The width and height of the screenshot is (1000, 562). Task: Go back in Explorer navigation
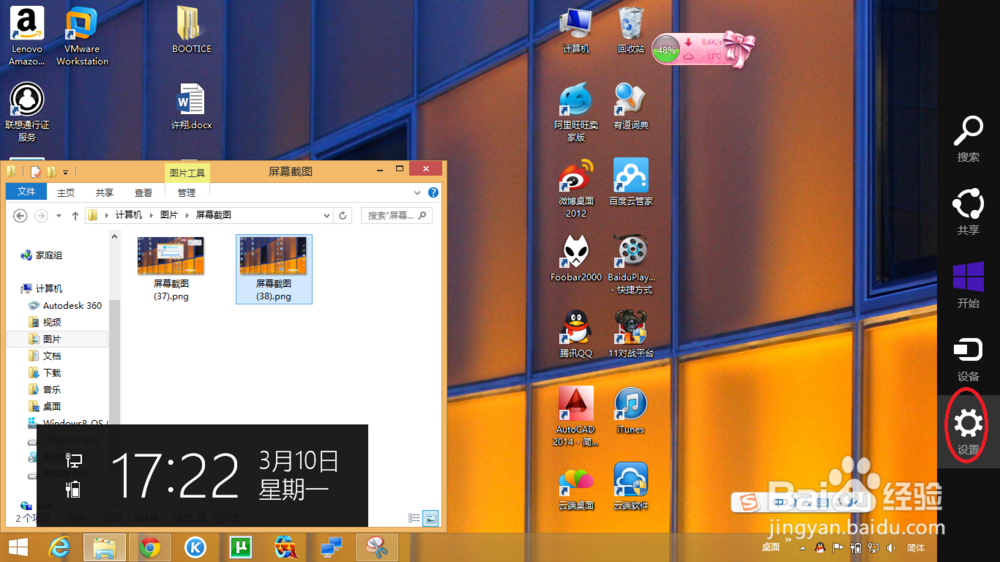tap(20, 216)
